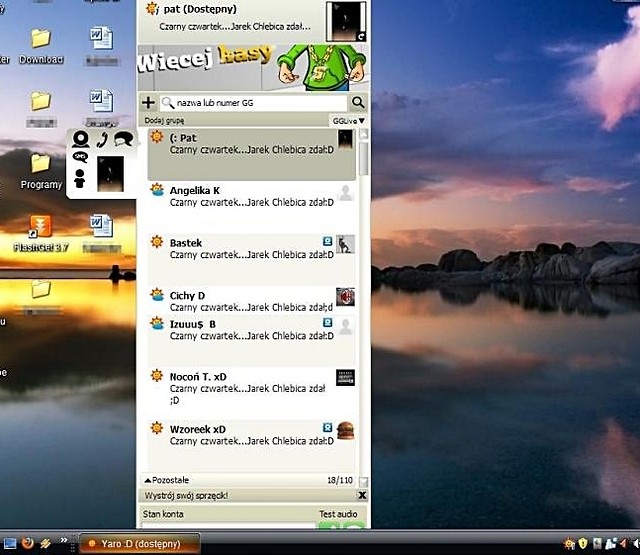Click Cichy D's avatar thumbnail
The height and width of the screenshot is (555, 640).
click(x=345, y=297)
